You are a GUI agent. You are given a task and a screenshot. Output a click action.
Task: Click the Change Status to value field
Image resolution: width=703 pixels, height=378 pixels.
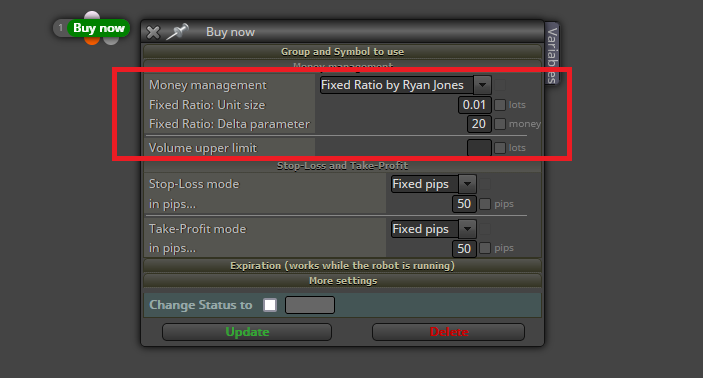(310, 305)
